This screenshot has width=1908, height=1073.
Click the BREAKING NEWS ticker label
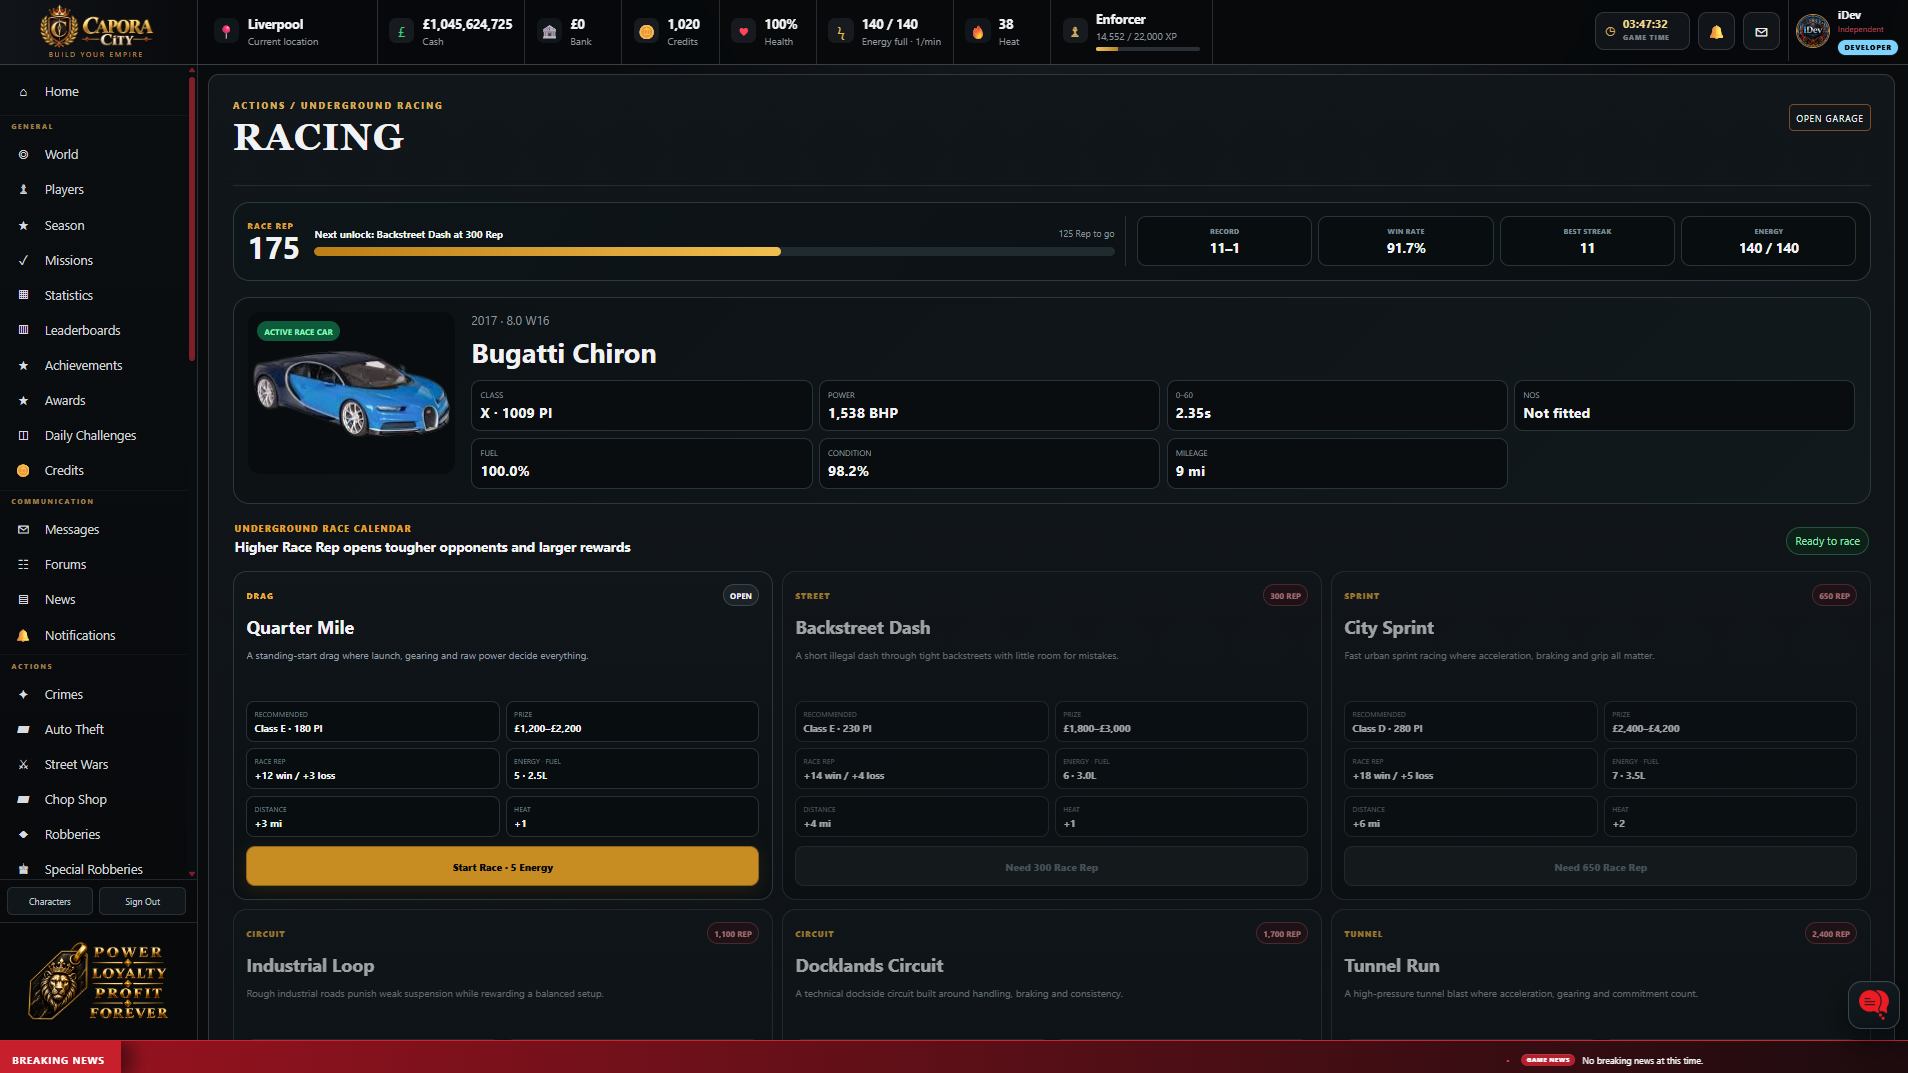click(x=59, y=1060)
